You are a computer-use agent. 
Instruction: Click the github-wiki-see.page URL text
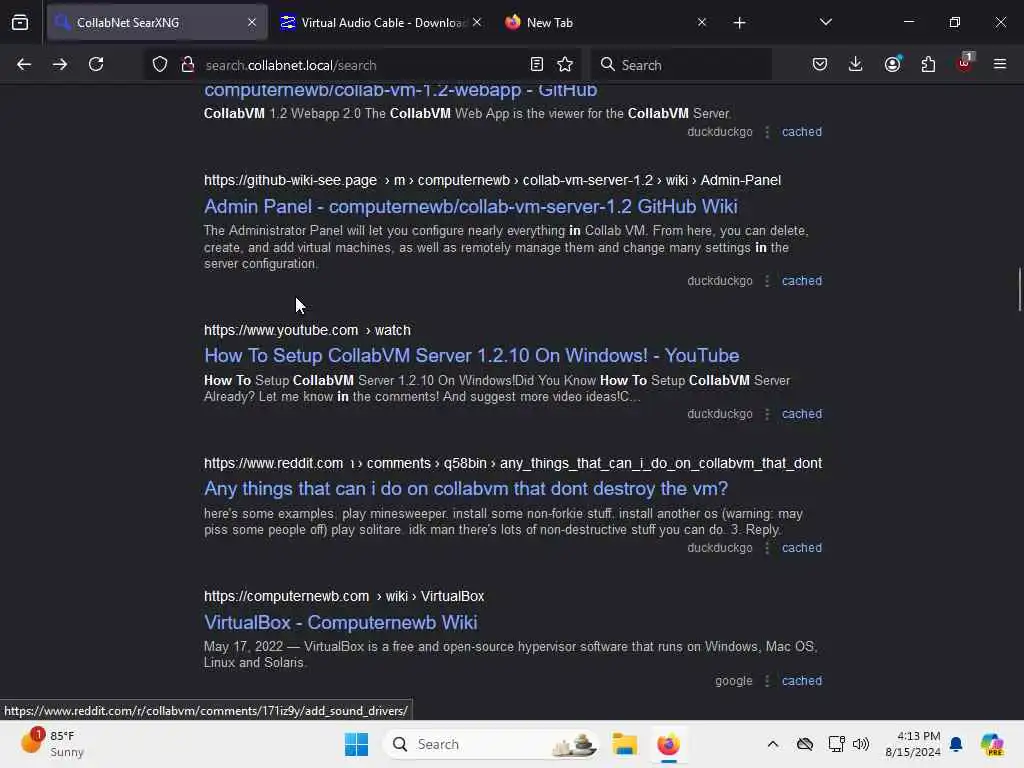492,180
